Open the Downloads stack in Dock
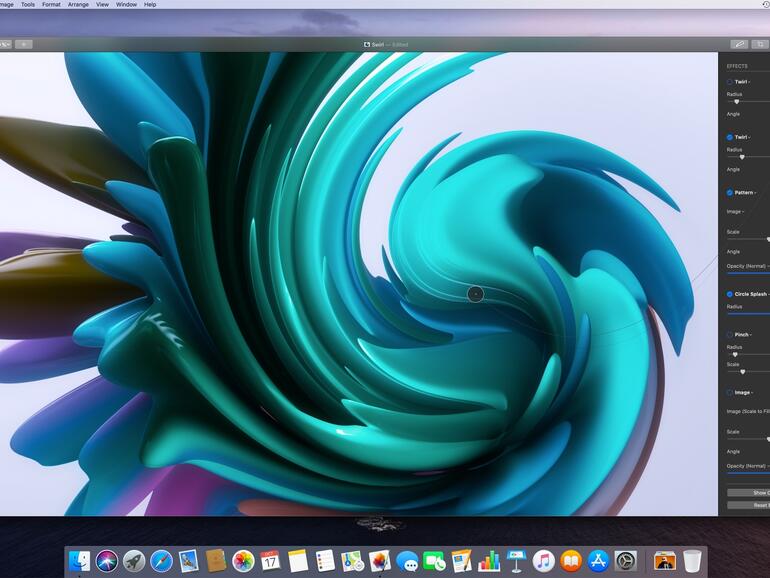 pos(664,561)
